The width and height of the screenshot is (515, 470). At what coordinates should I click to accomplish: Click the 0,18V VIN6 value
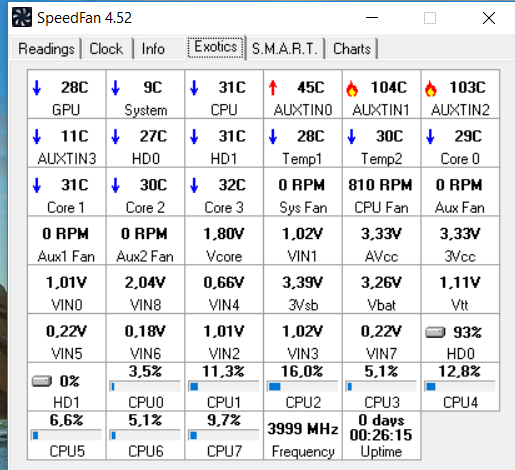point(145,331)
